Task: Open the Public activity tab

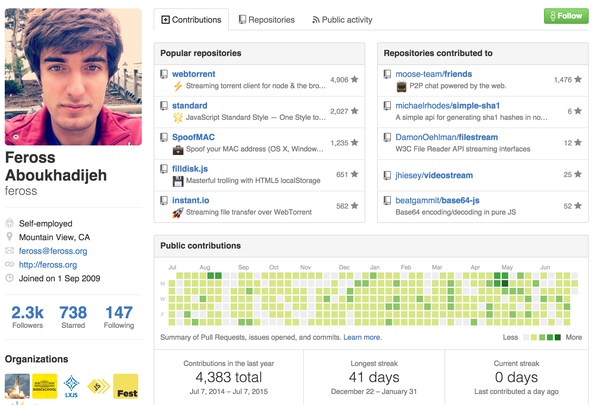Action: coord(342,20)
